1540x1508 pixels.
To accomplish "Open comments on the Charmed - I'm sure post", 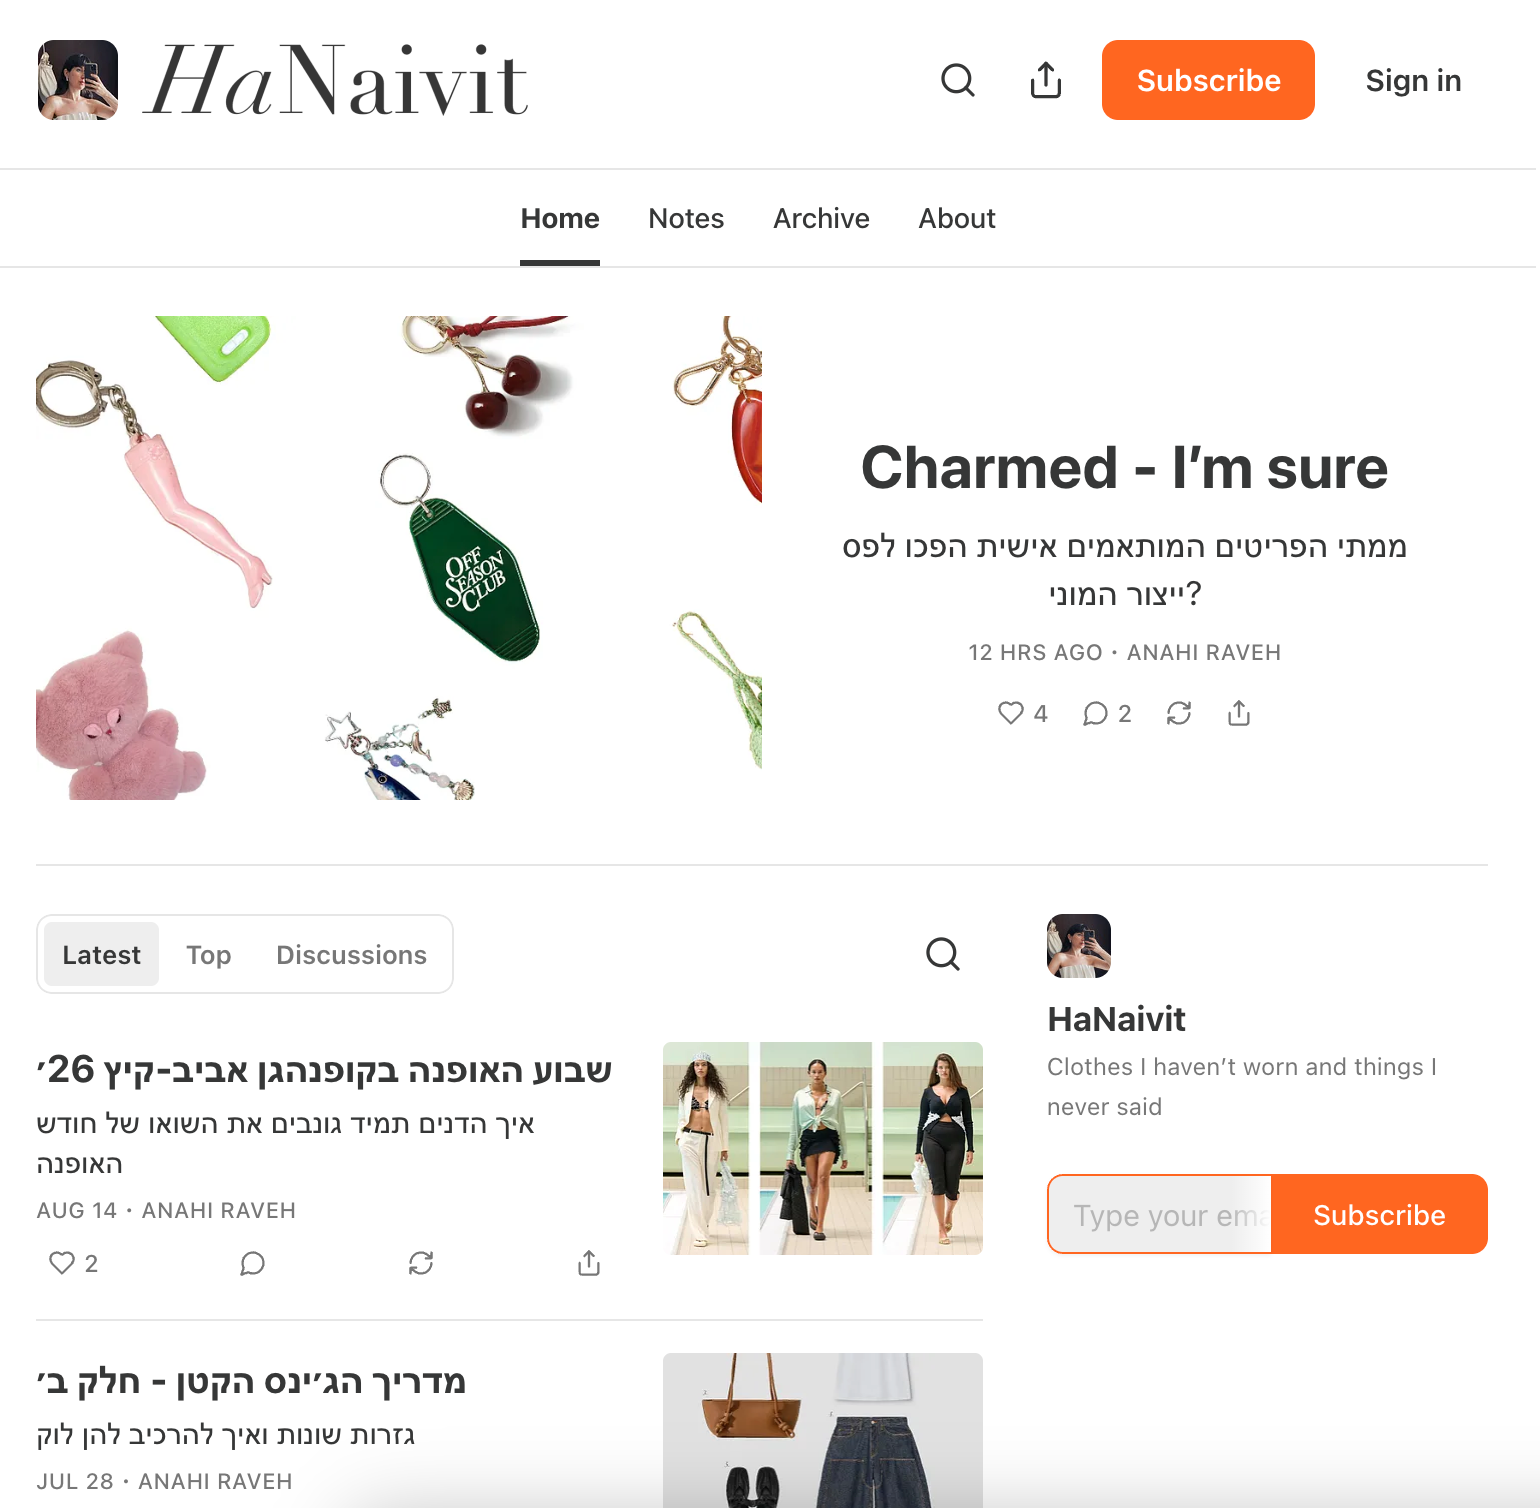I will point(1107,713).
